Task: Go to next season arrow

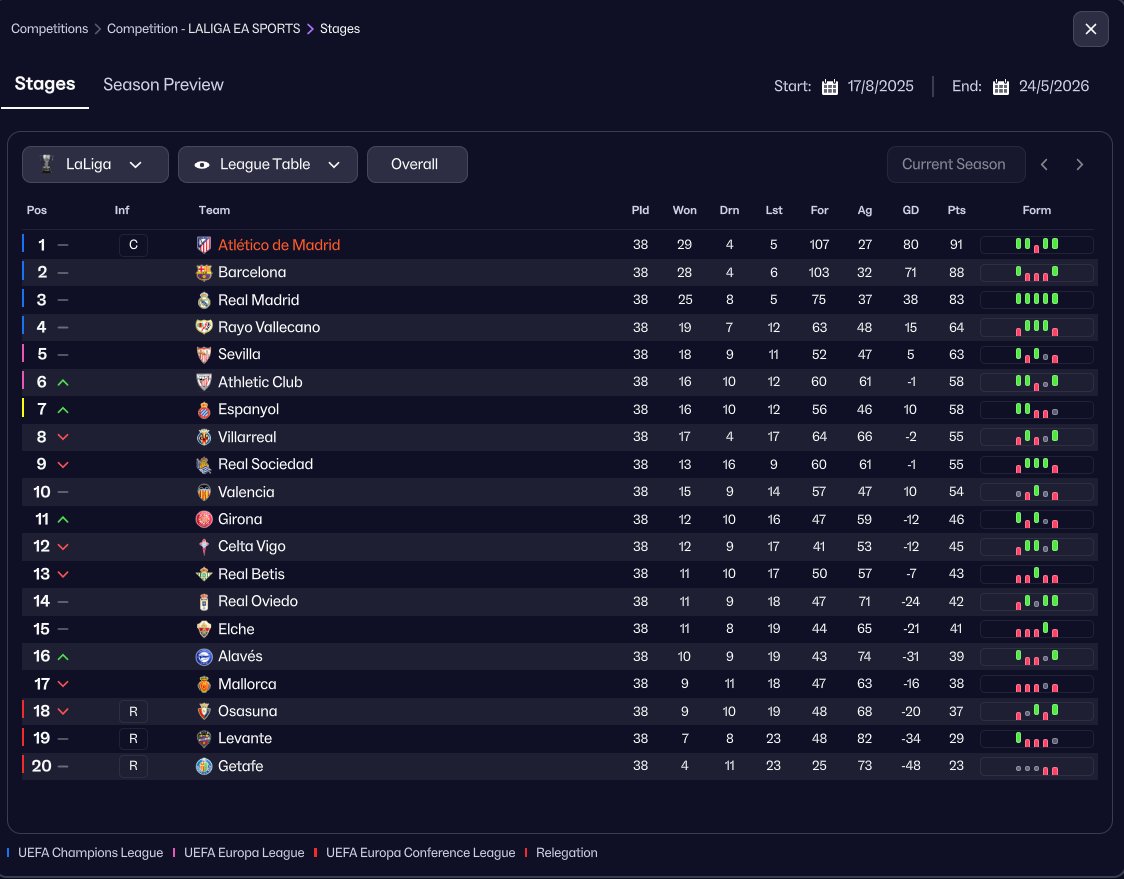Action: tap(1079, 165)
